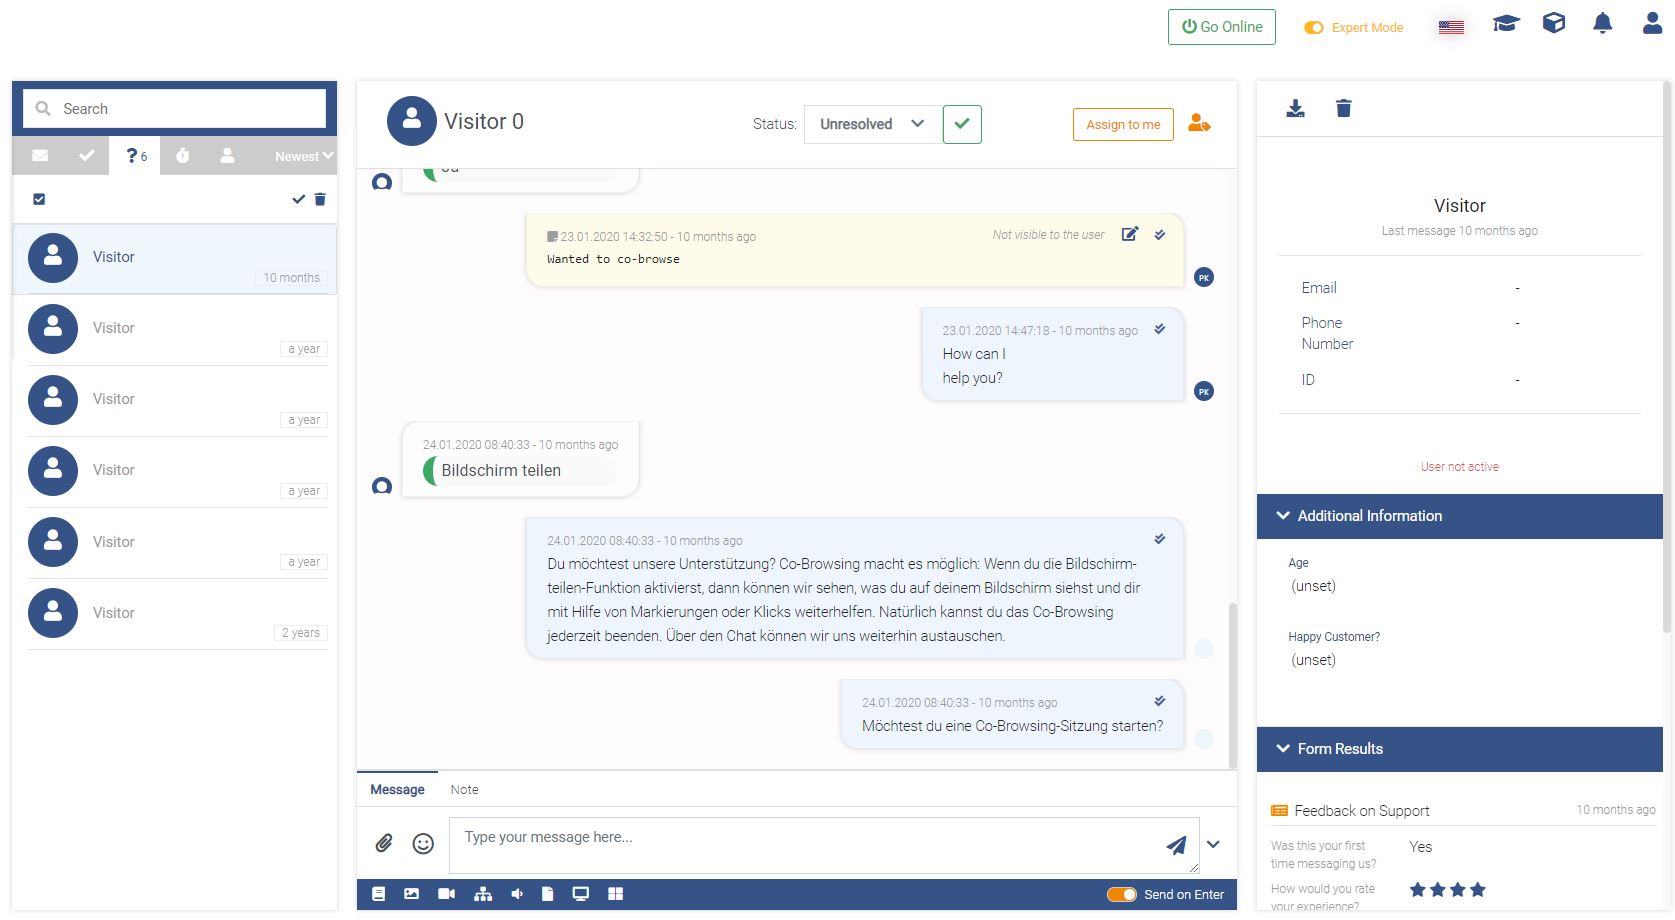Click the transfer conversation user icon
The width and height of the screenshot is (1675, 920).
(1199, 124)
